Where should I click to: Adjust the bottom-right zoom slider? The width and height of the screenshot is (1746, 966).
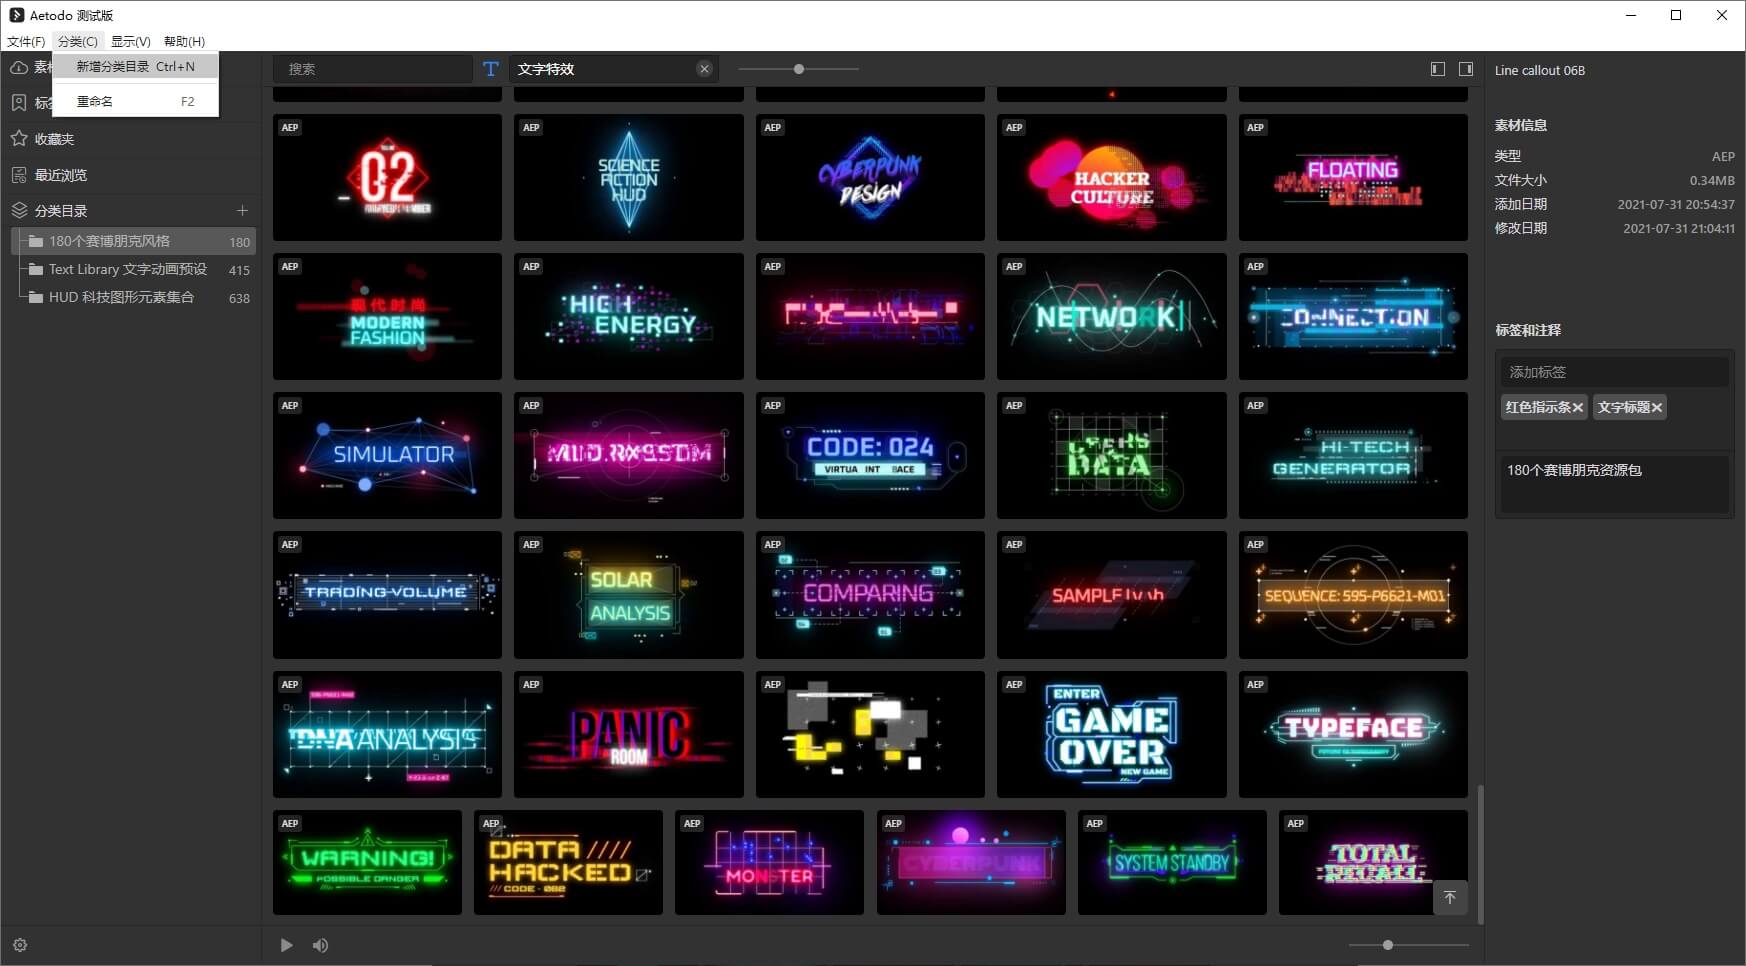[1388, 945]
